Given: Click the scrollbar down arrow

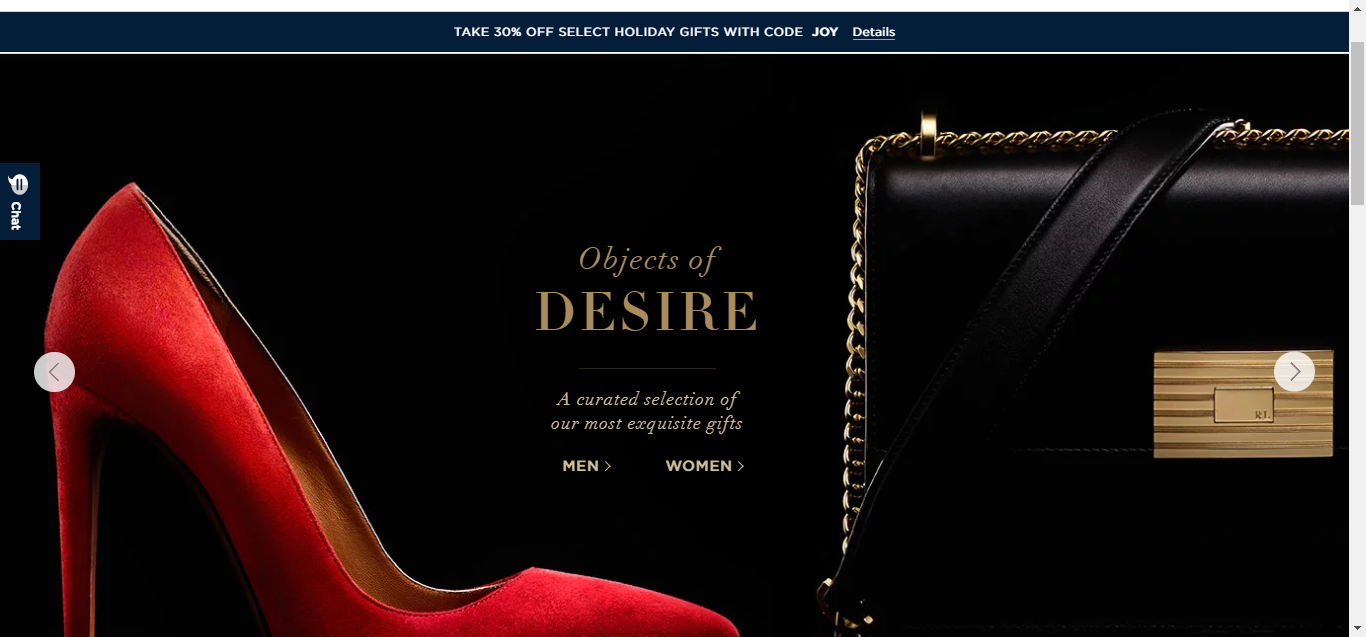Looking at the screenshot, I should pos(1357,629).
